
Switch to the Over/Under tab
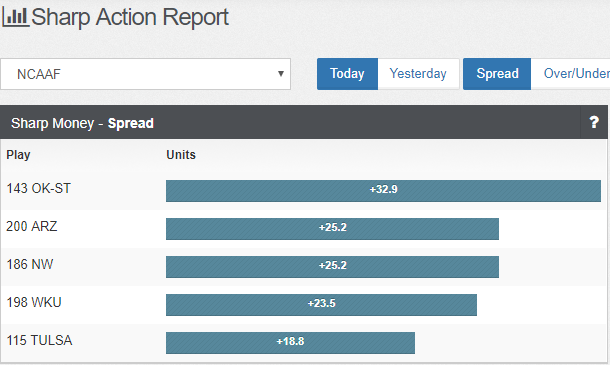(570, 74)
